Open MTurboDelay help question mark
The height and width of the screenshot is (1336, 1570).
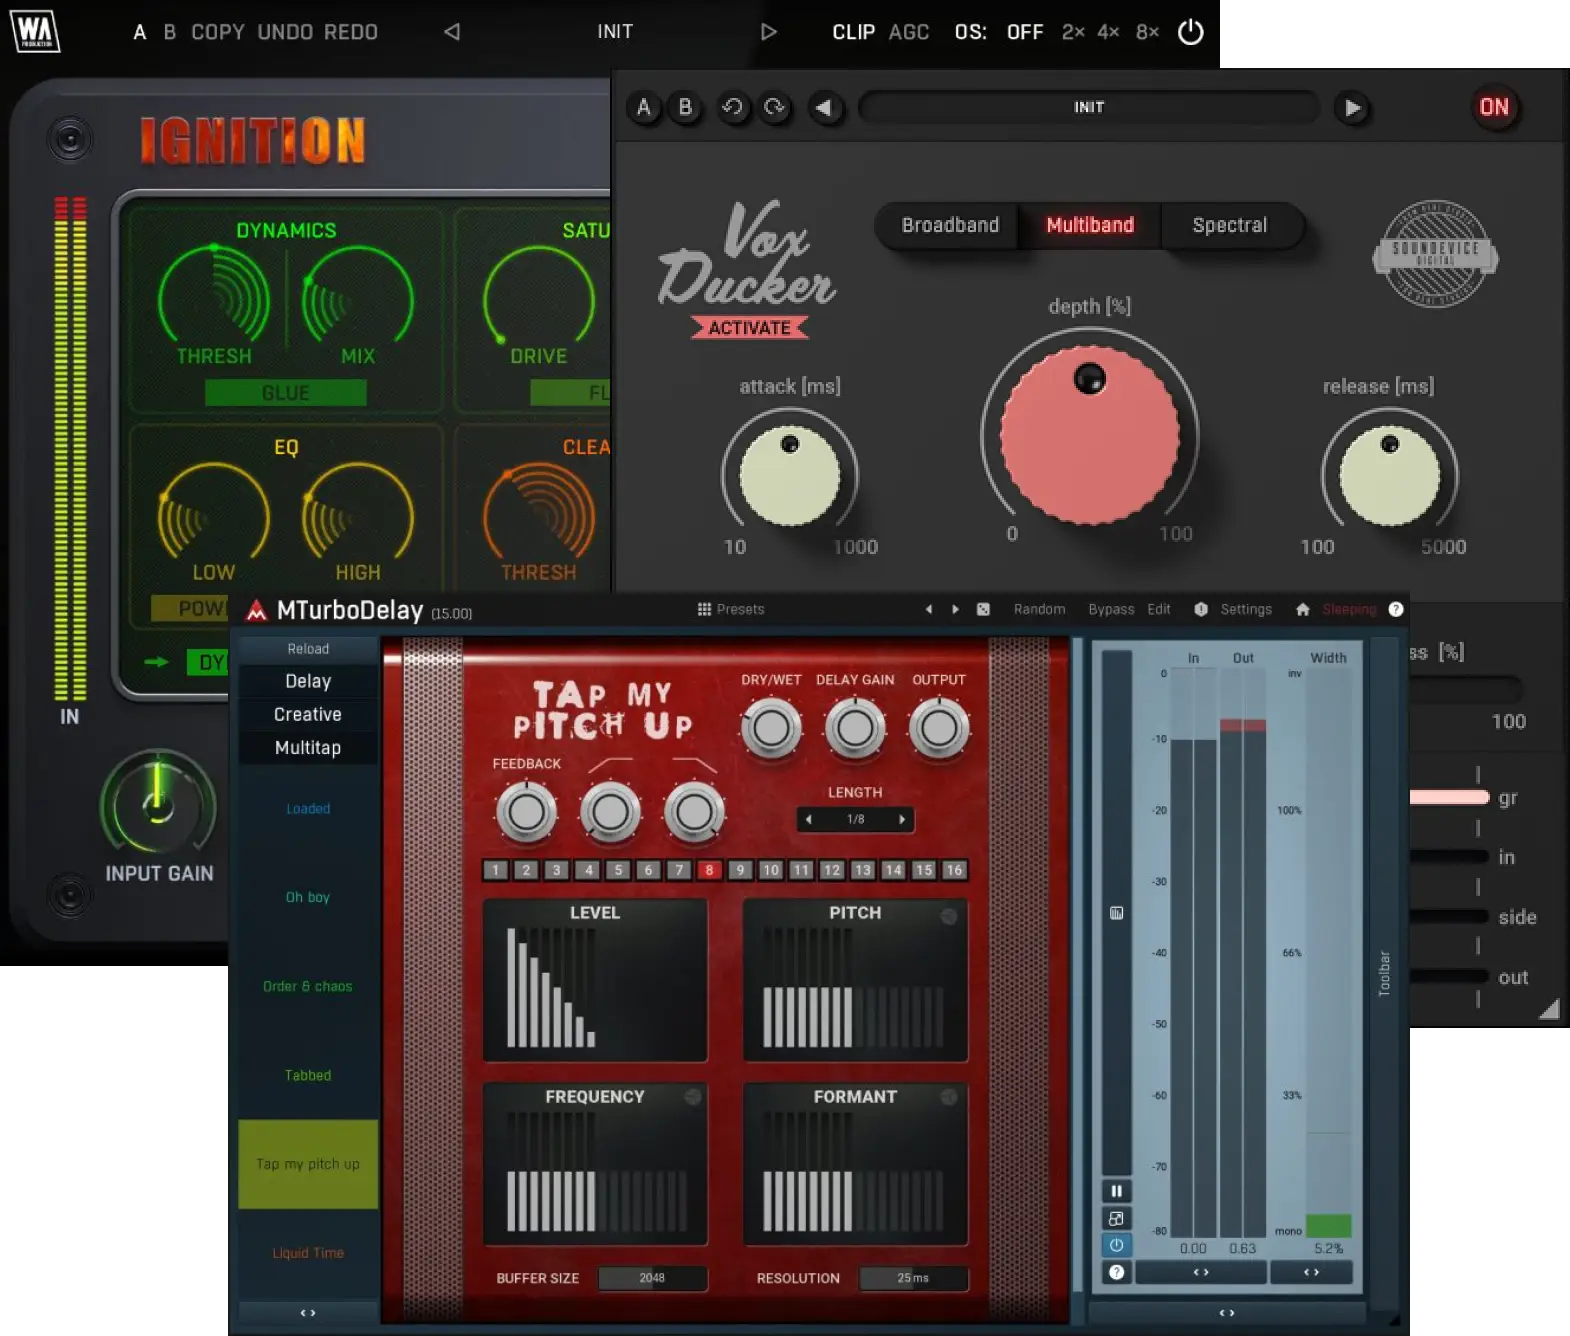[x=1396, y=609]
